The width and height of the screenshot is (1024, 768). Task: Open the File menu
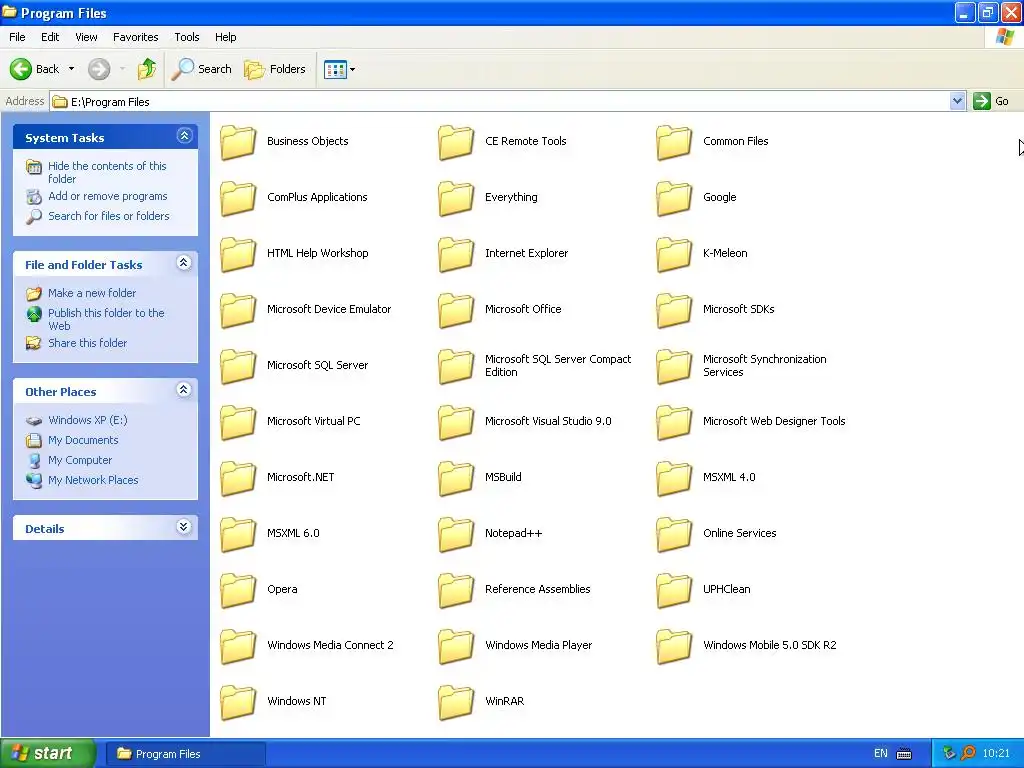[17, 37]
